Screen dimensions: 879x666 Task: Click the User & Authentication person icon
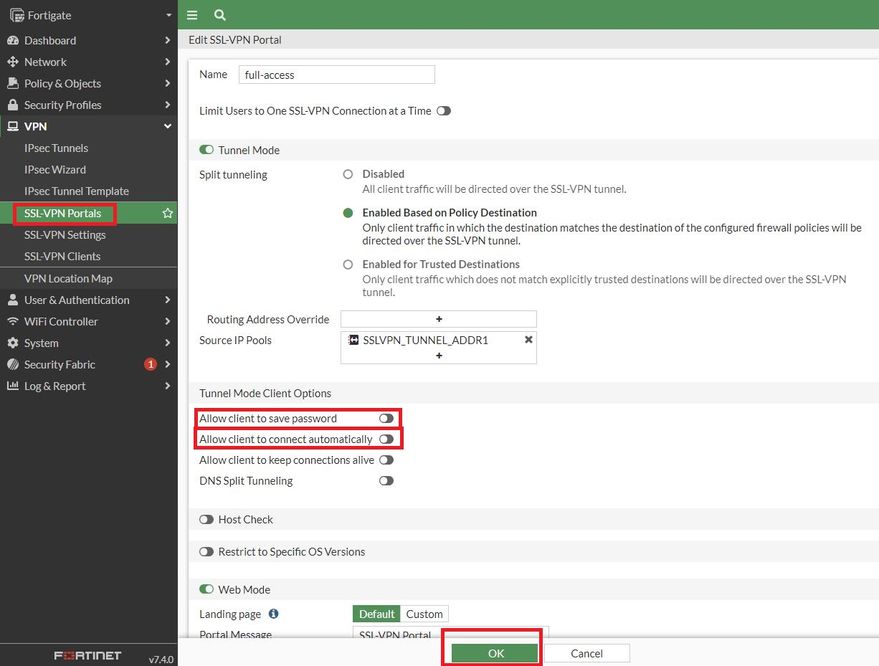(13, 300)
